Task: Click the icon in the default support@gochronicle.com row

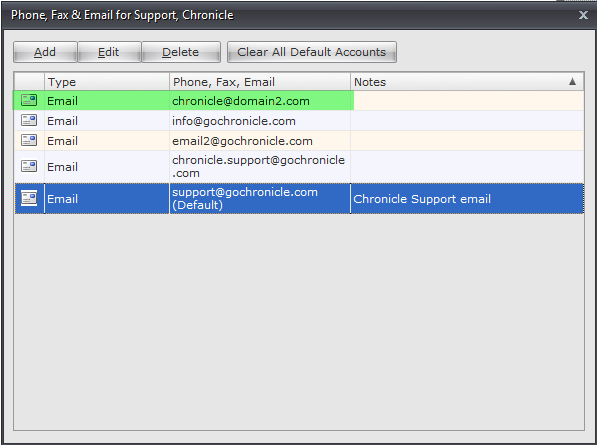Action: [x=29, y=198]
